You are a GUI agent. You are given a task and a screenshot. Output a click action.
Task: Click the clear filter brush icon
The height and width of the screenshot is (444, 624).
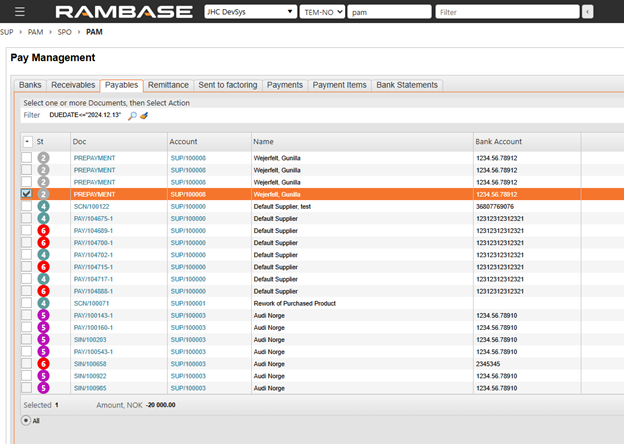click(144, 116)
